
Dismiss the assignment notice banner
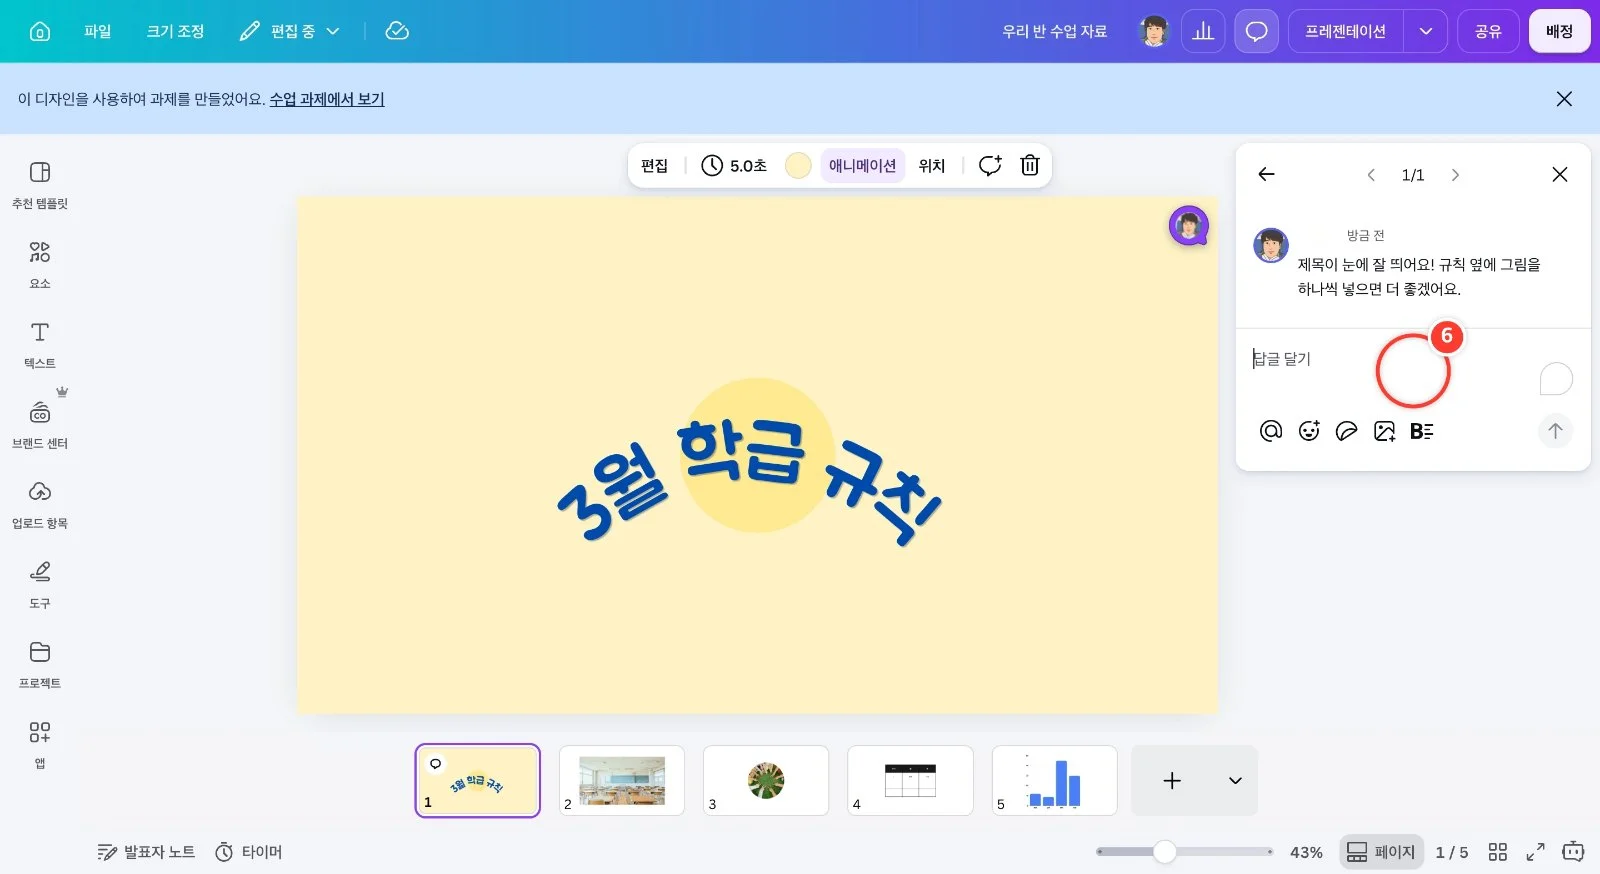1564,99
